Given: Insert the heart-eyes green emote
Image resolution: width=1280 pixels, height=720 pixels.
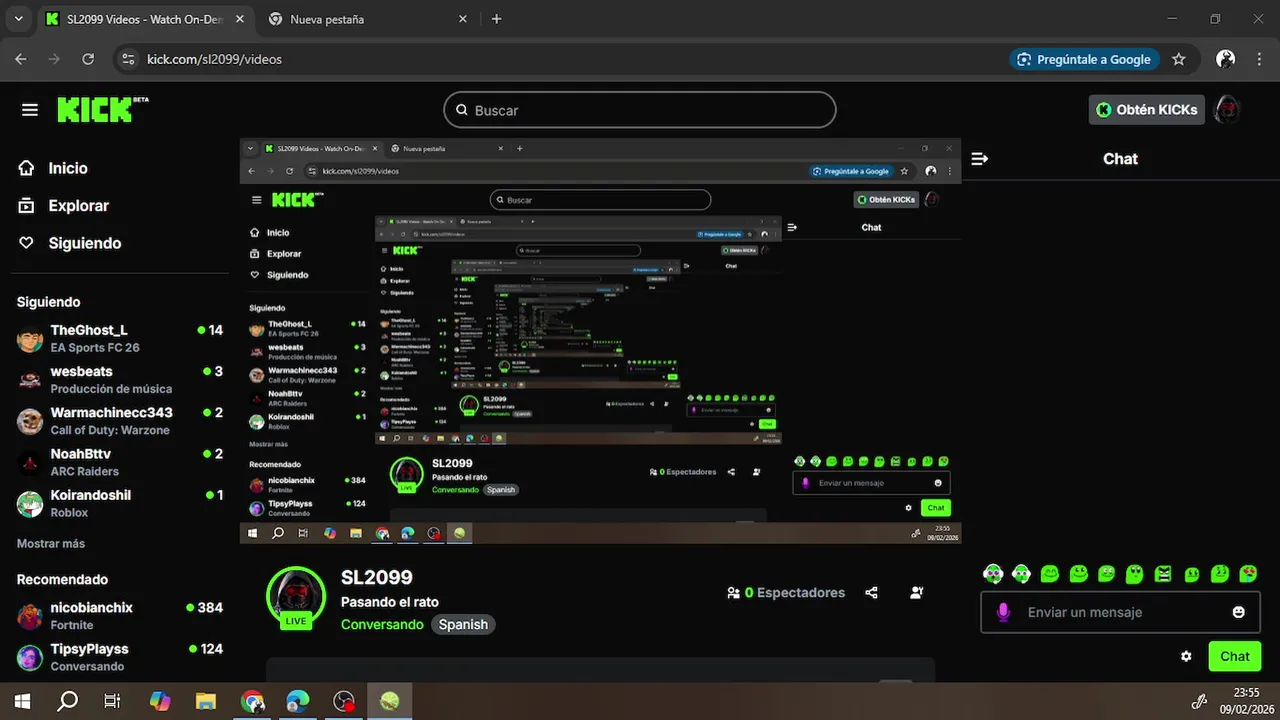Looking at the screenshot, I should [x=1248, y=574].
